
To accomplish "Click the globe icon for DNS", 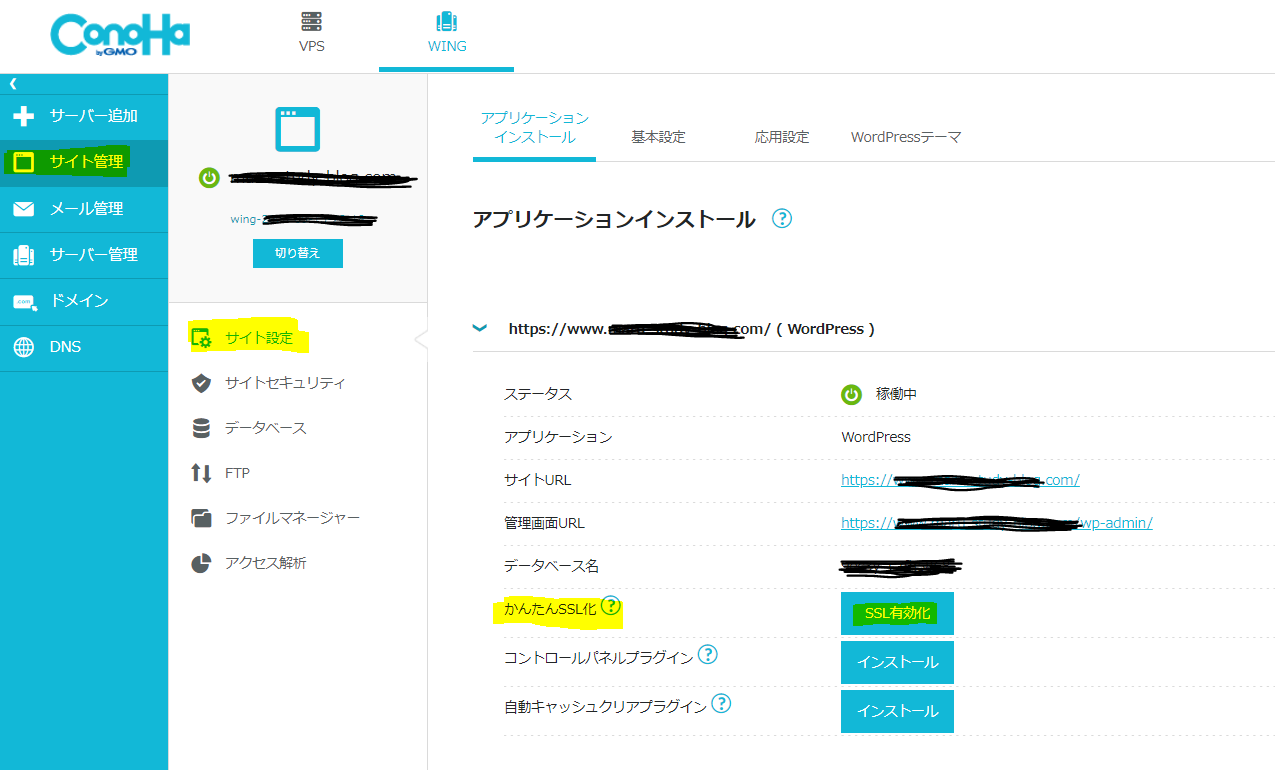I will 23,348.
